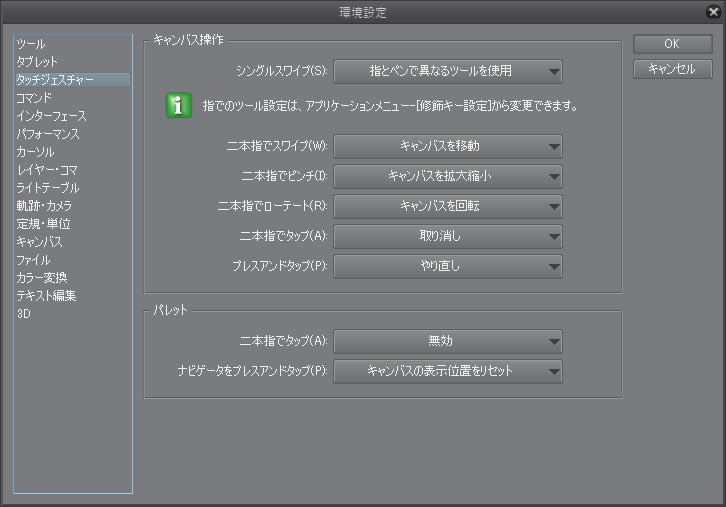Close the 環境設定 dialog with X

(x=713, y=12)
